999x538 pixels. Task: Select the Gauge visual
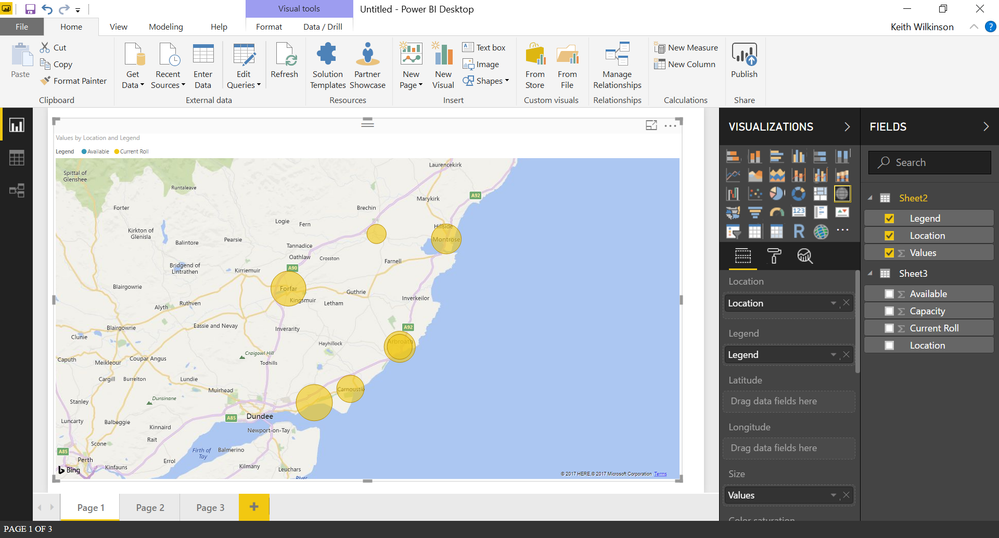(777, 212)
